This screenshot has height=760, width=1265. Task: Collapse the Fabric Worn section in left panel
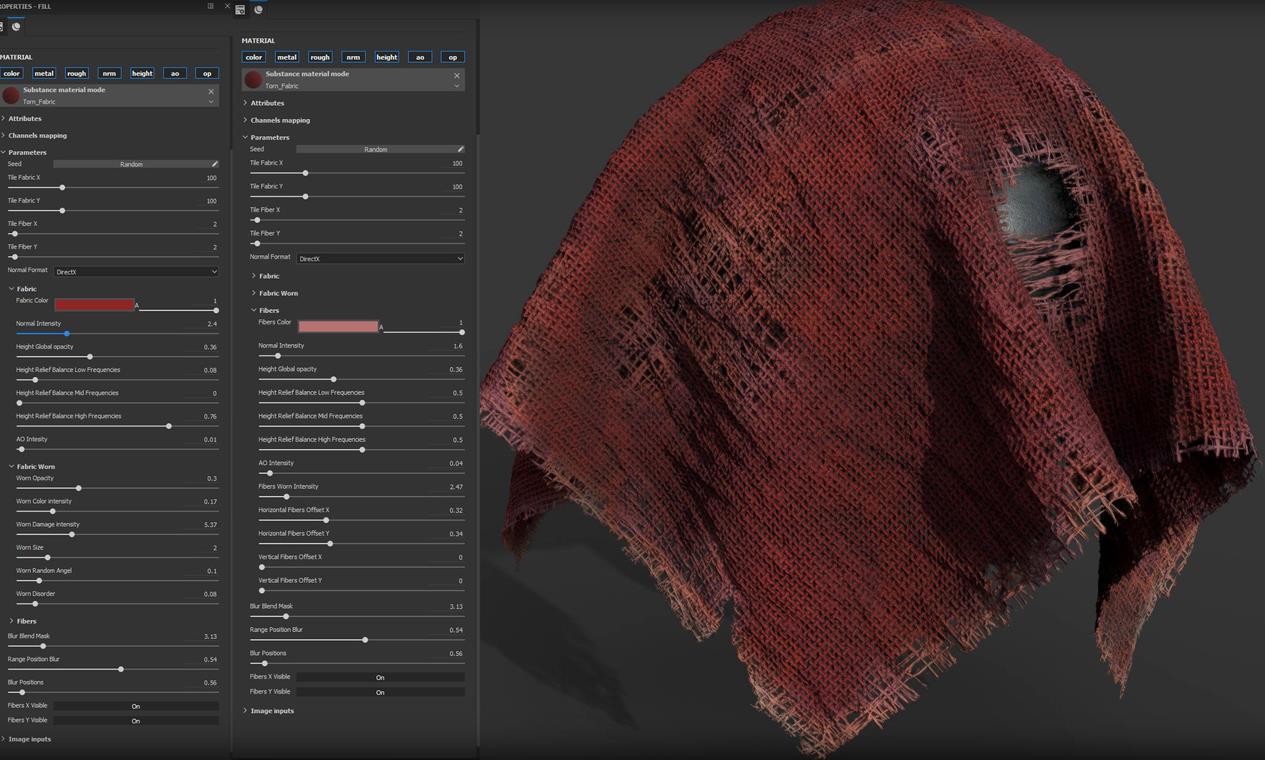tap(36, 467)
